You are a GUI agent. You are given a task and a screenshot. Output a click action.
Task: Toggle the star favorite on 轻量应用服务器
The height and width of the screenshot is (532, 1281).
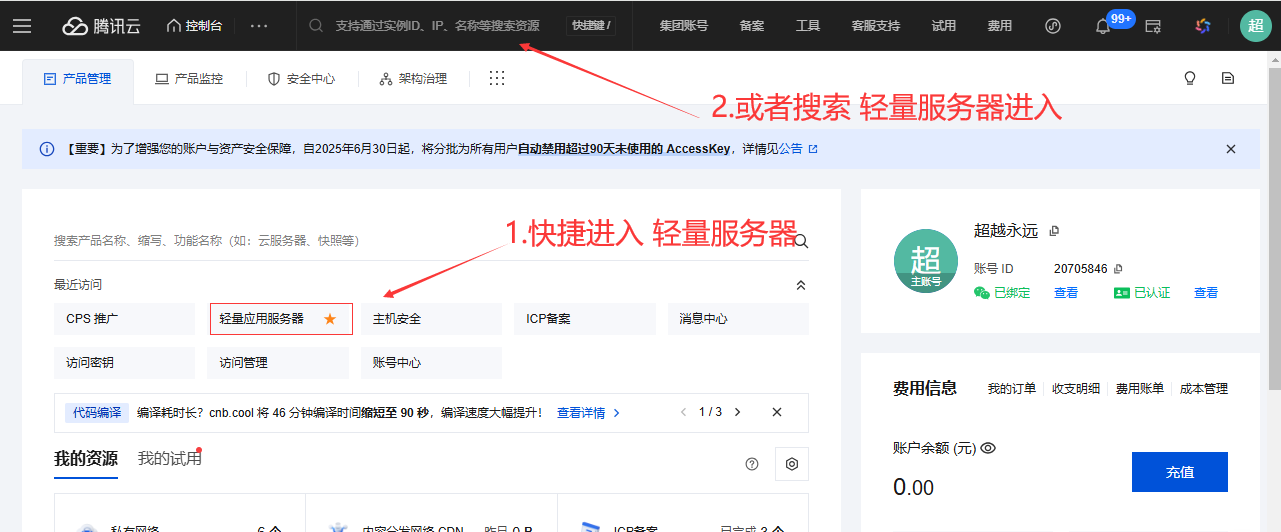[x=330, y=319]
